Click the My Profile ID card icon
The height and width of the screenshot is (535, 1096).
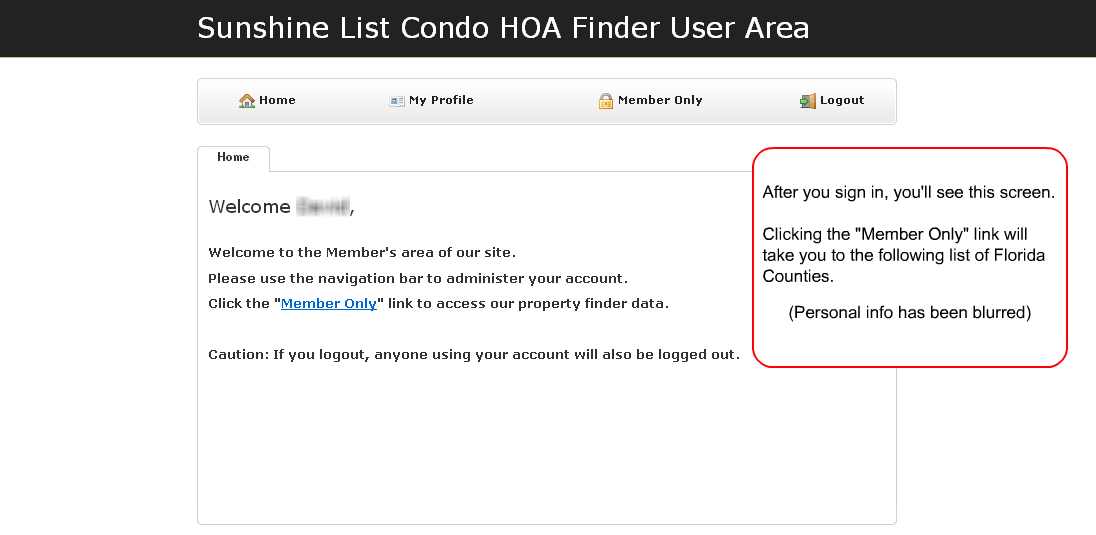tap(397, 101)
